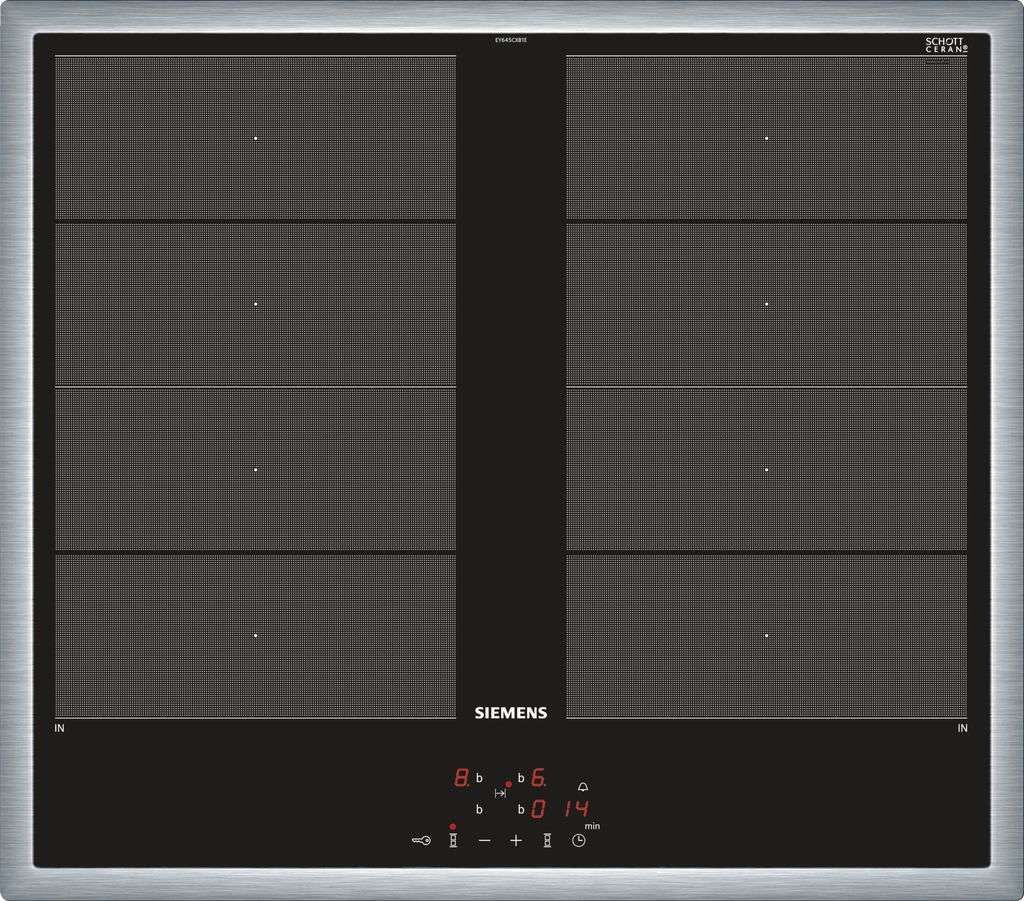Tap the top segment of the right cooking zone
Screen dimensions: 1024x901
click(x=767, y=138)
